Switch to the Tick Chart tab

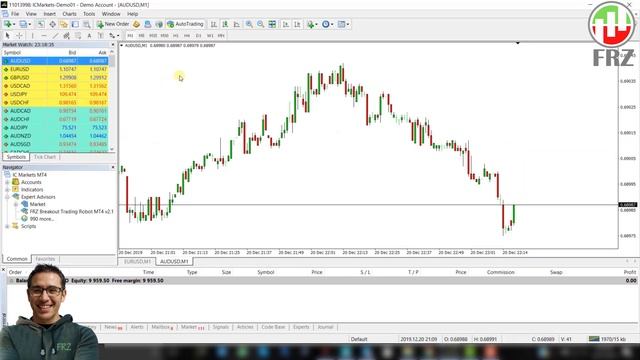[44, 157]
